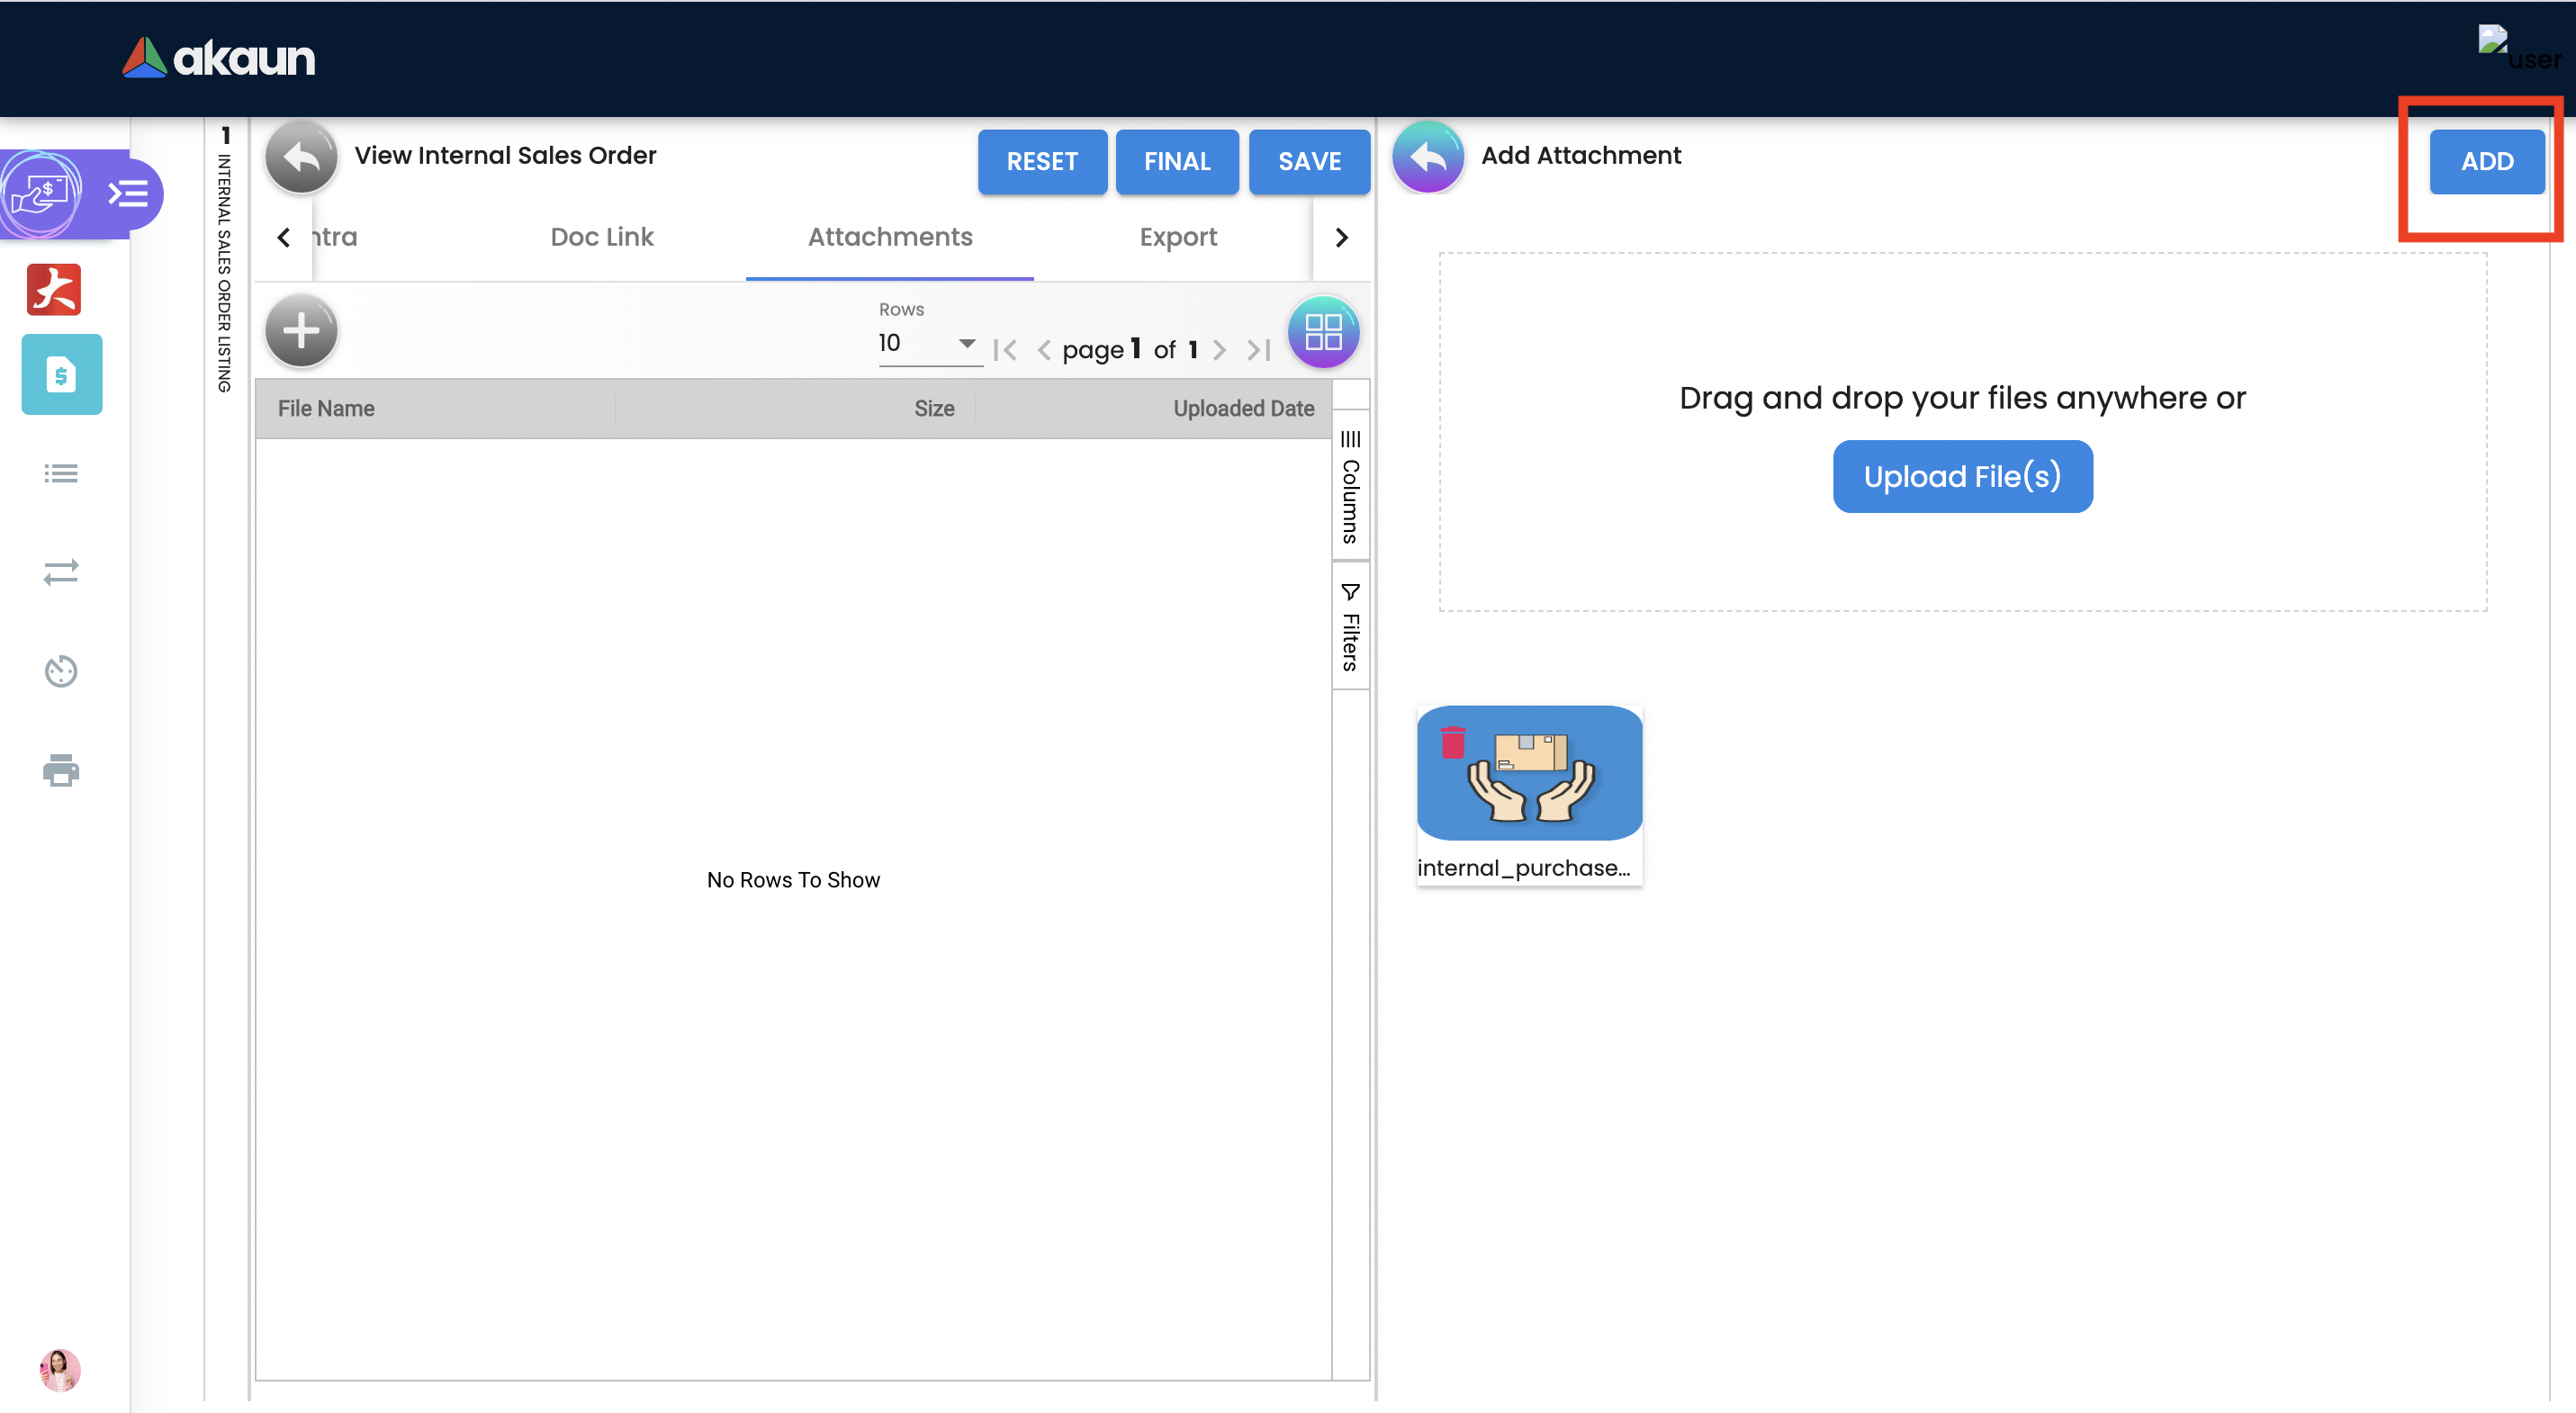The image size is (2576, 1413).
Task: Click the transfer arrows sidebar icon
Action: click(61, 572)
